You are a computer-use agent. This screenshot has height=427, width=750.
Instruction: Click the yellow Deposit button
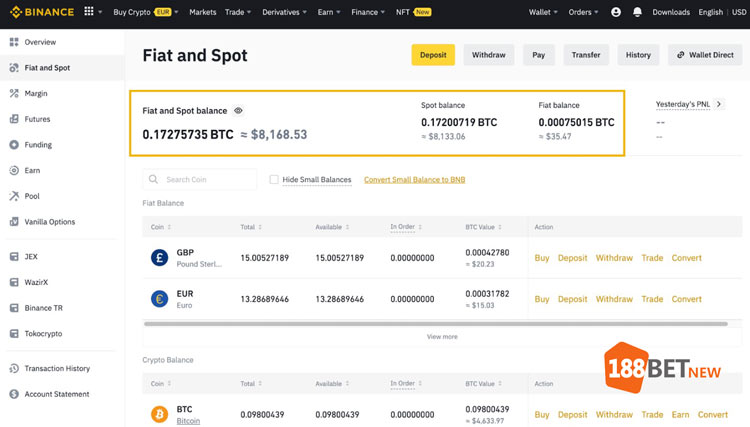pos(433,55)
